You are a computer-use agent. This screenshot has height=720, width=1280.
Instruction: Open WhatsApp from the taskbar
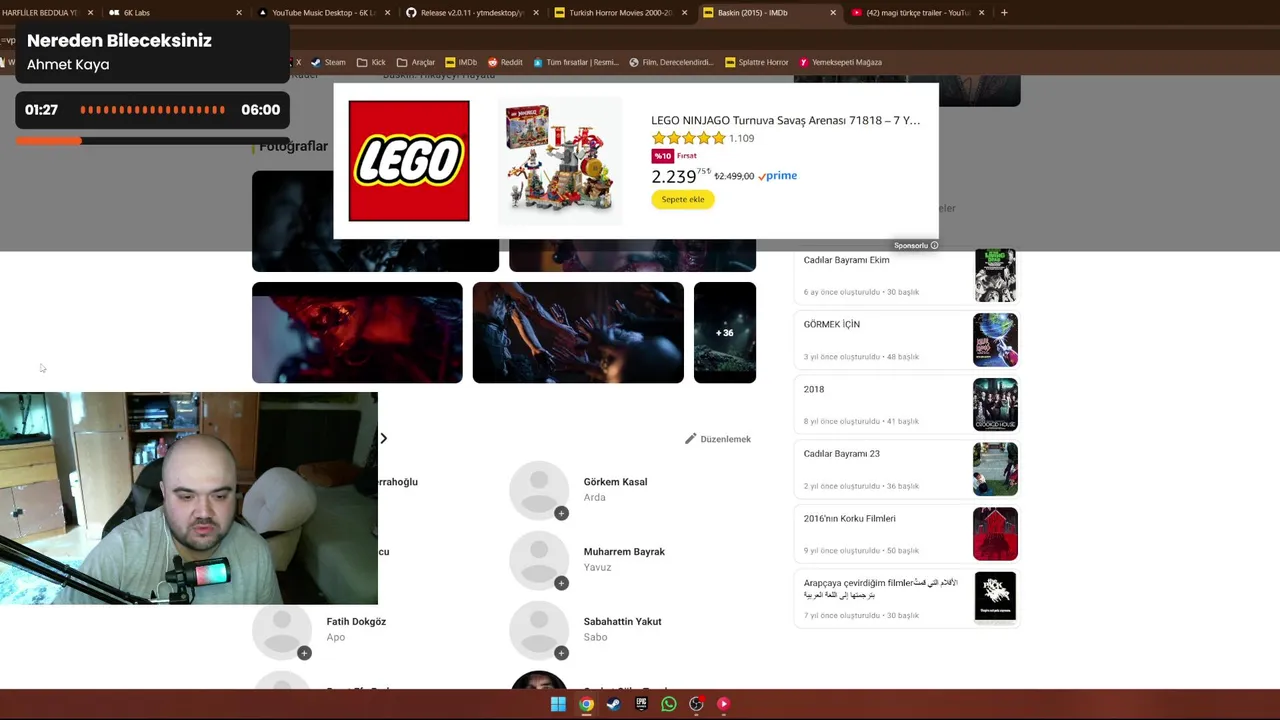coord(668,704)
